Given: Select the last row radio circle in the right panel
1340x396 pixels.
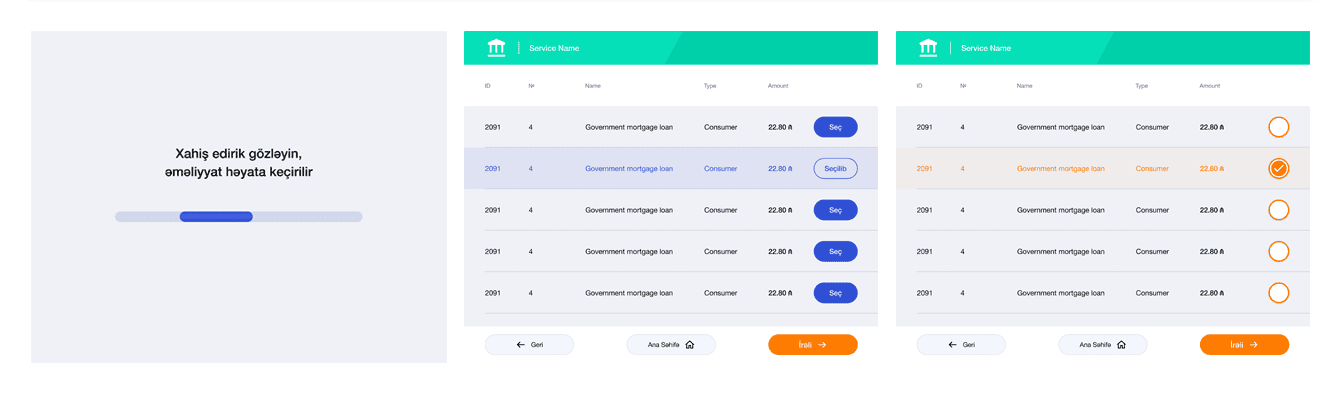Looking at the screenshot, I should (1278, 293).
